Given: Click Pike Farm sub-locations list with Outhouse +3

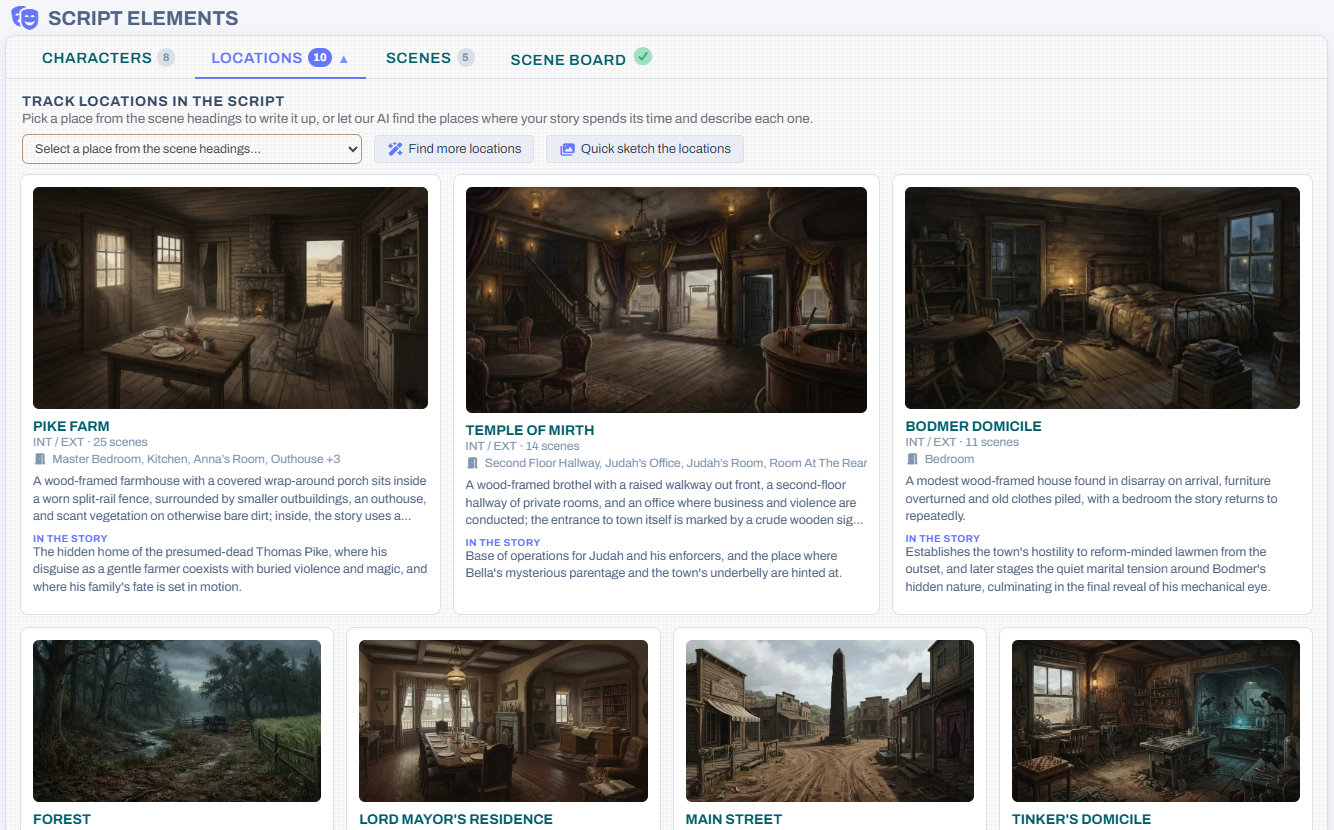Looking at the screenshot, I should click(x=196, y=459).
